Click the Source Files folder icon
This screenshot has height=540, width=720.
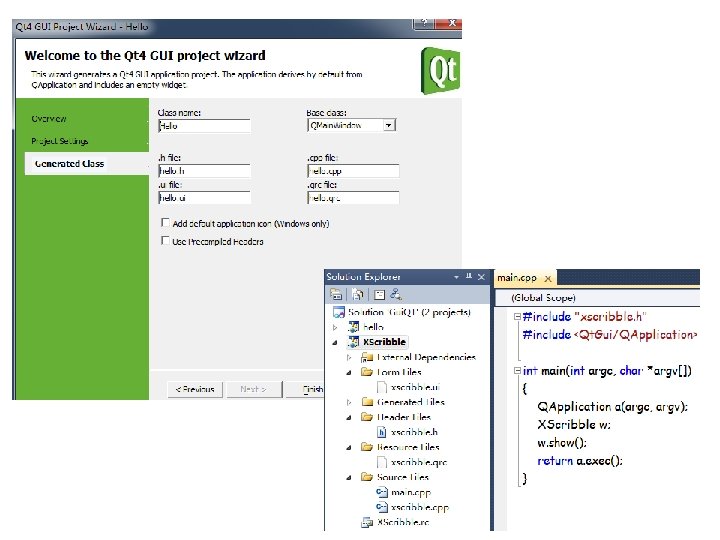pyautogui.click(x=367, y=477)
